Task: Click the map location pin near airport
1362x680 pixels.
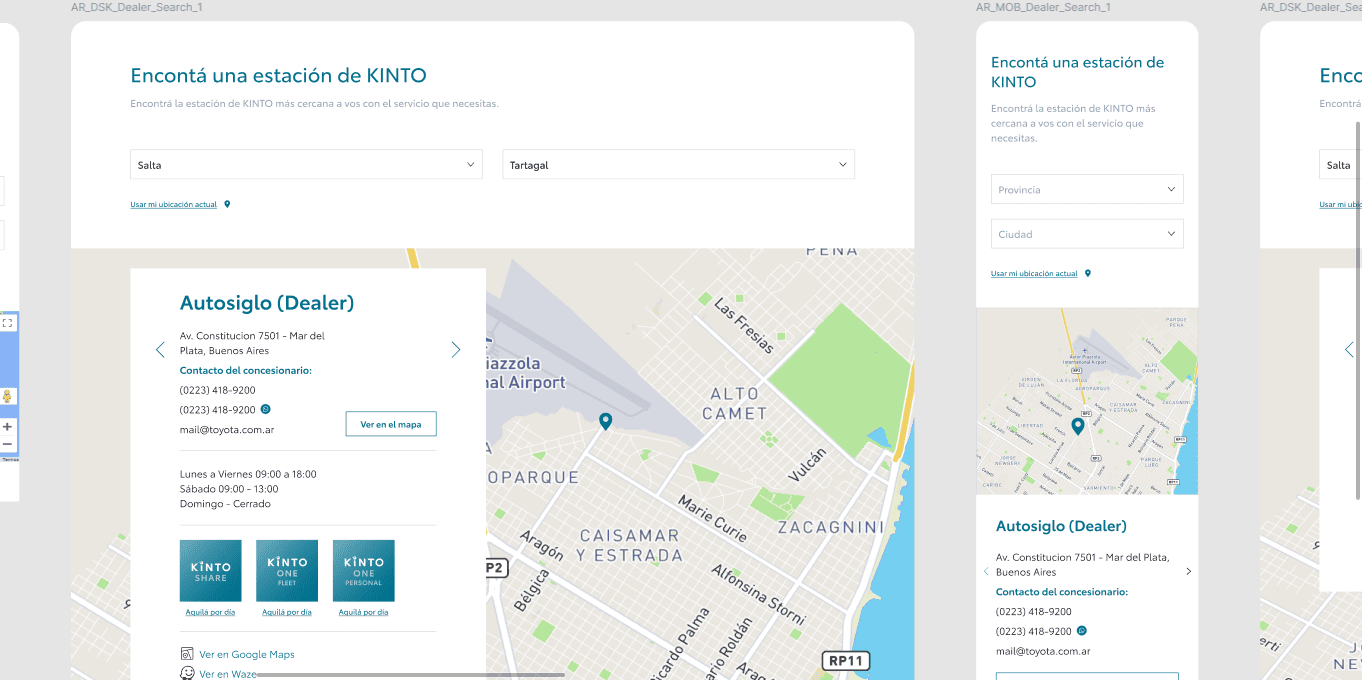Action: (605, 422)
